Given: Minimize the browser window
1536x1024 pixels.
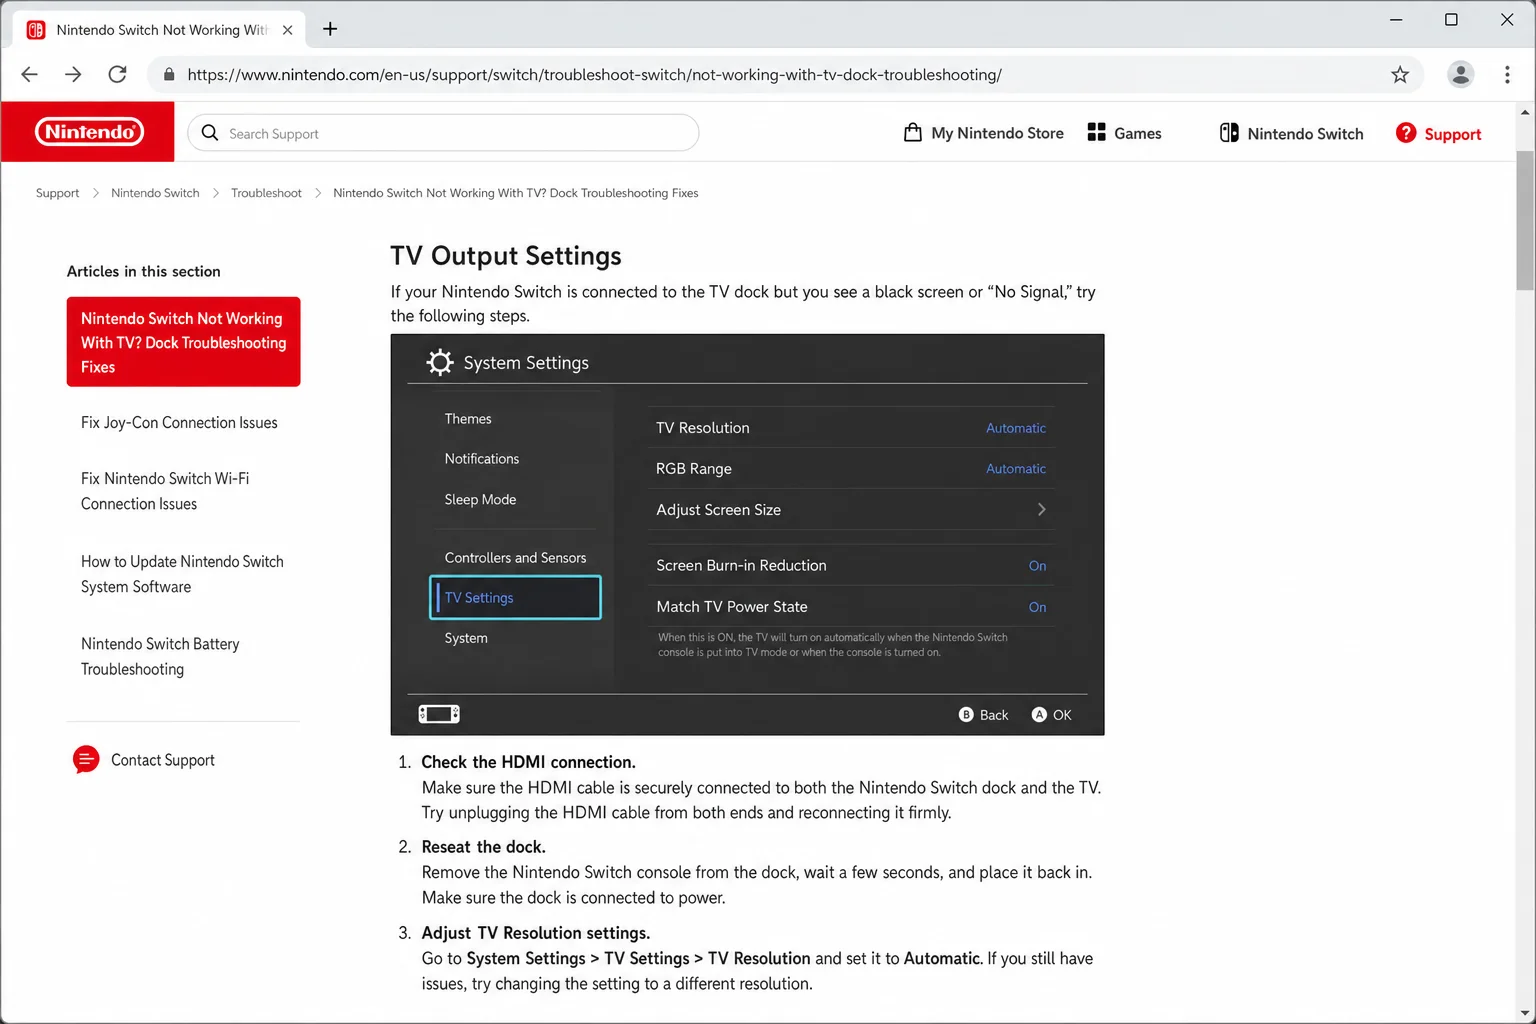Looking at the screenshot, I should coord(1396,19).
